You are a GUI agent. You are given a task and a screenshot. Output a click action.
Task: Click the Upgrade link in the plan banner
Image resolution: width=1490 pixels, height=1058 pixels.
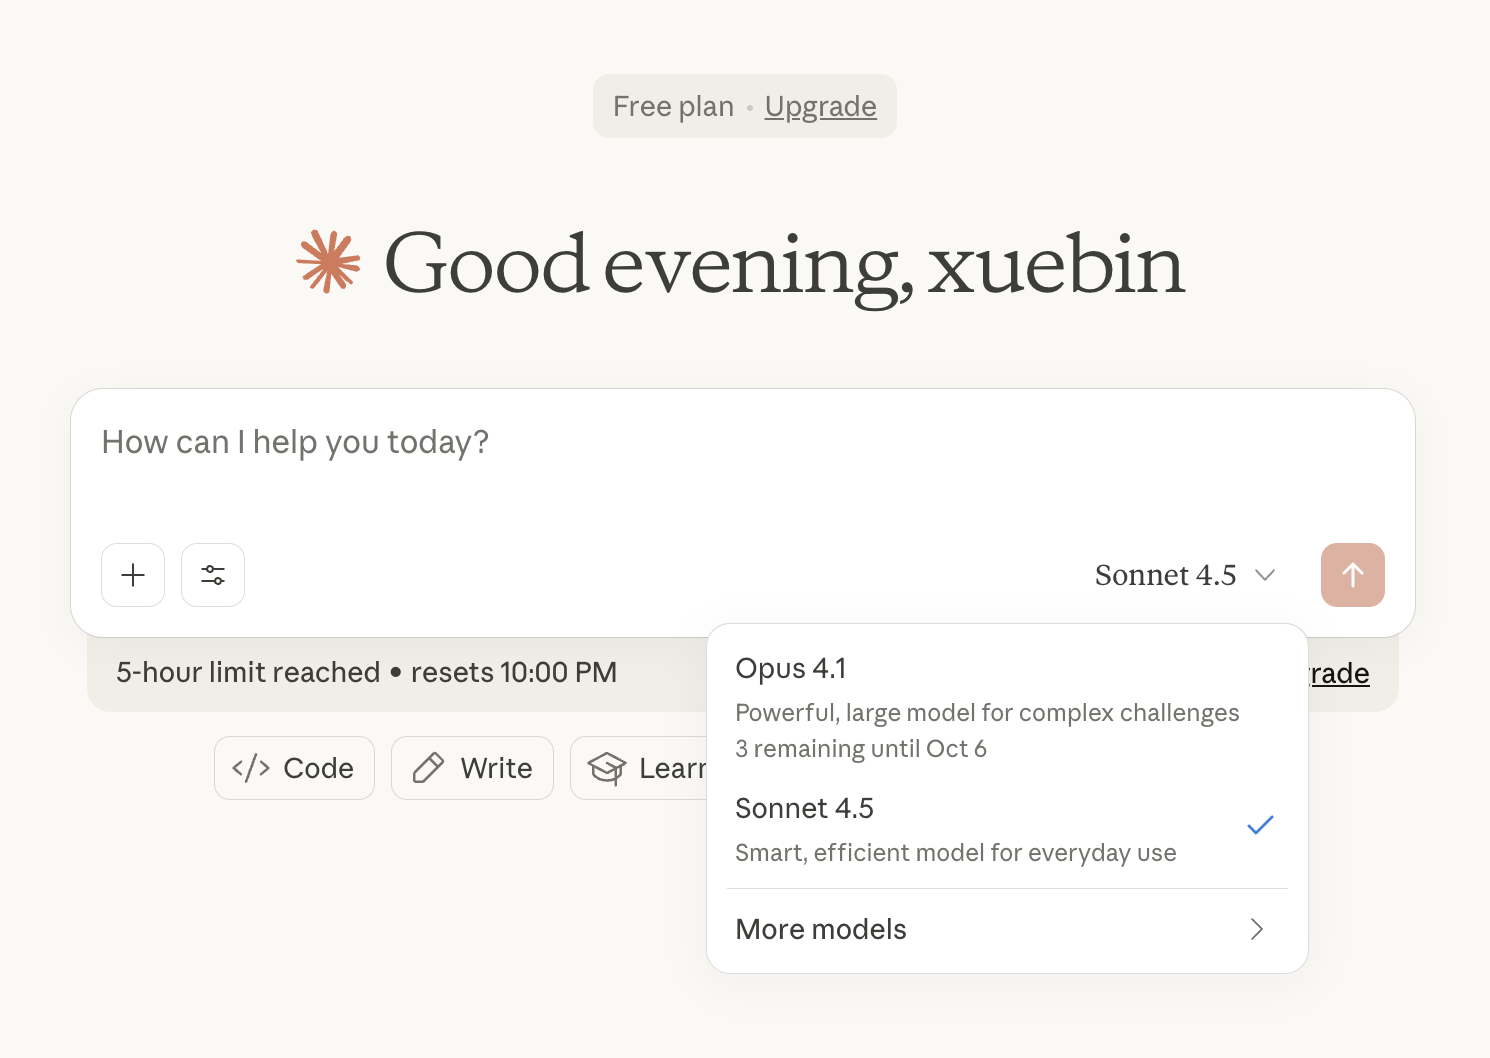click(820, 106)
